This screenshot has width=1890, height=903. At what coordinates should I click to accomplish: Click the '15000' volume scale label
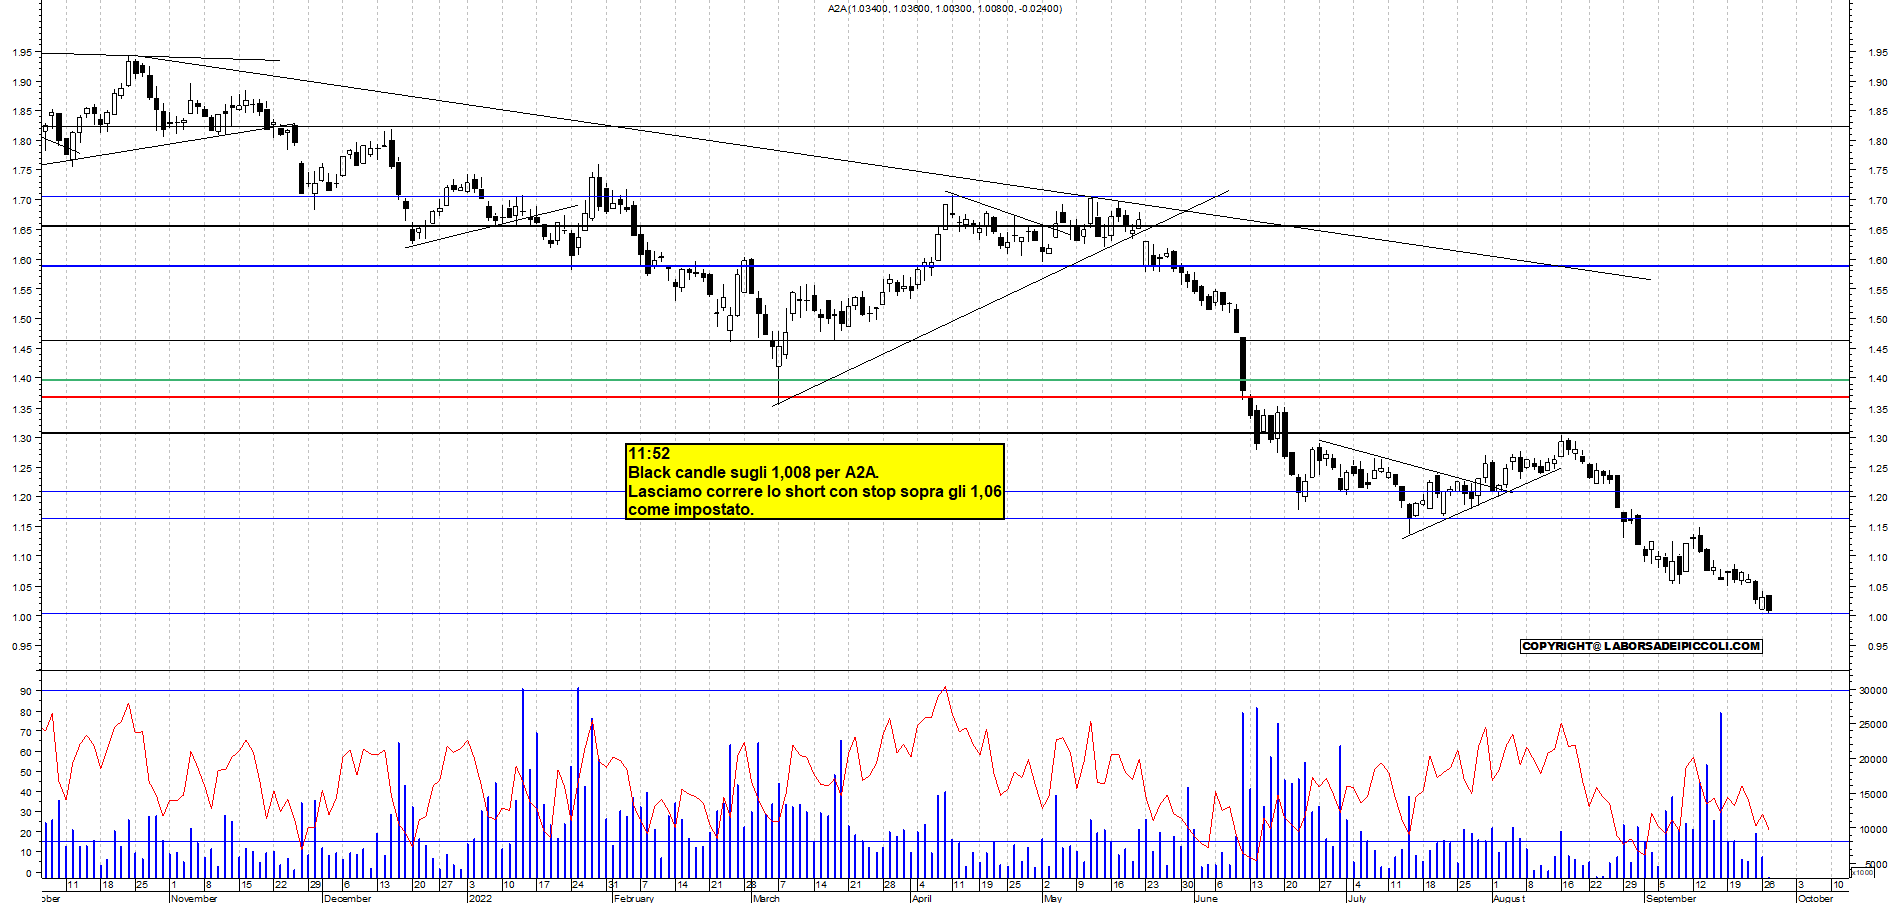point(1873,795)
